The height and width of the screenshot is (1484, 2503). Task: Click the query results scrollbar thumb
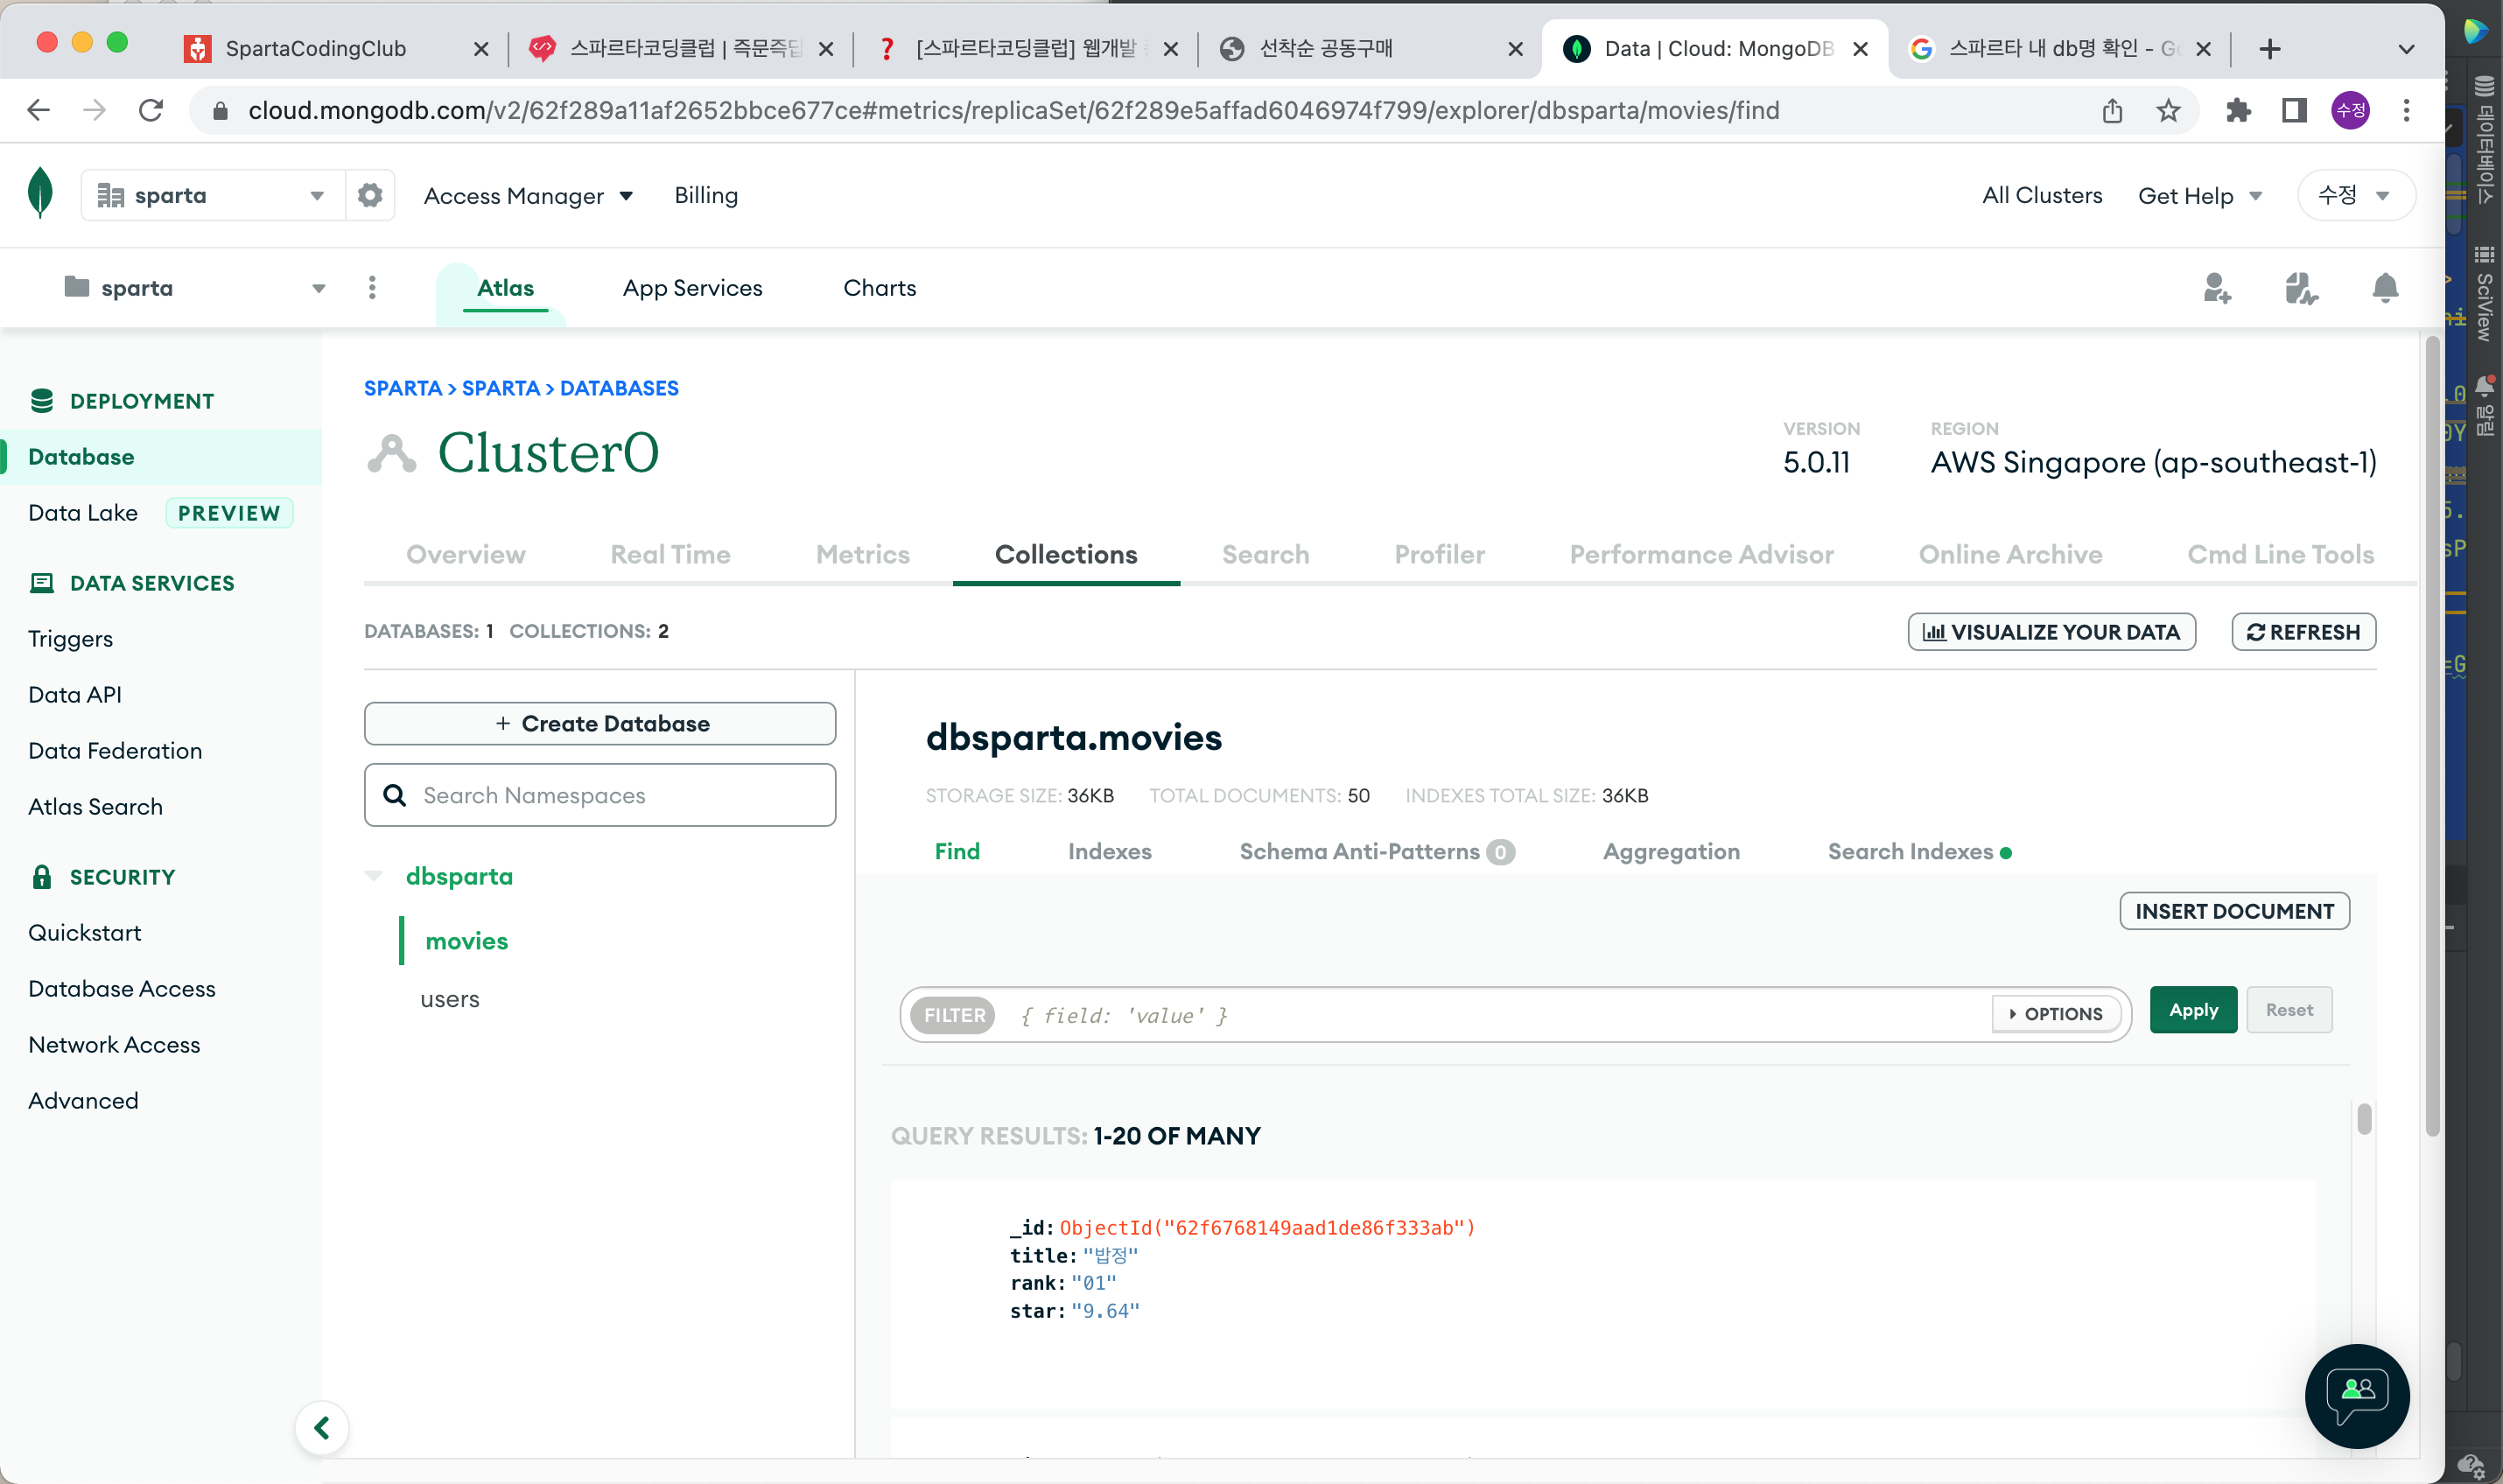[x=2363, y=1118]
